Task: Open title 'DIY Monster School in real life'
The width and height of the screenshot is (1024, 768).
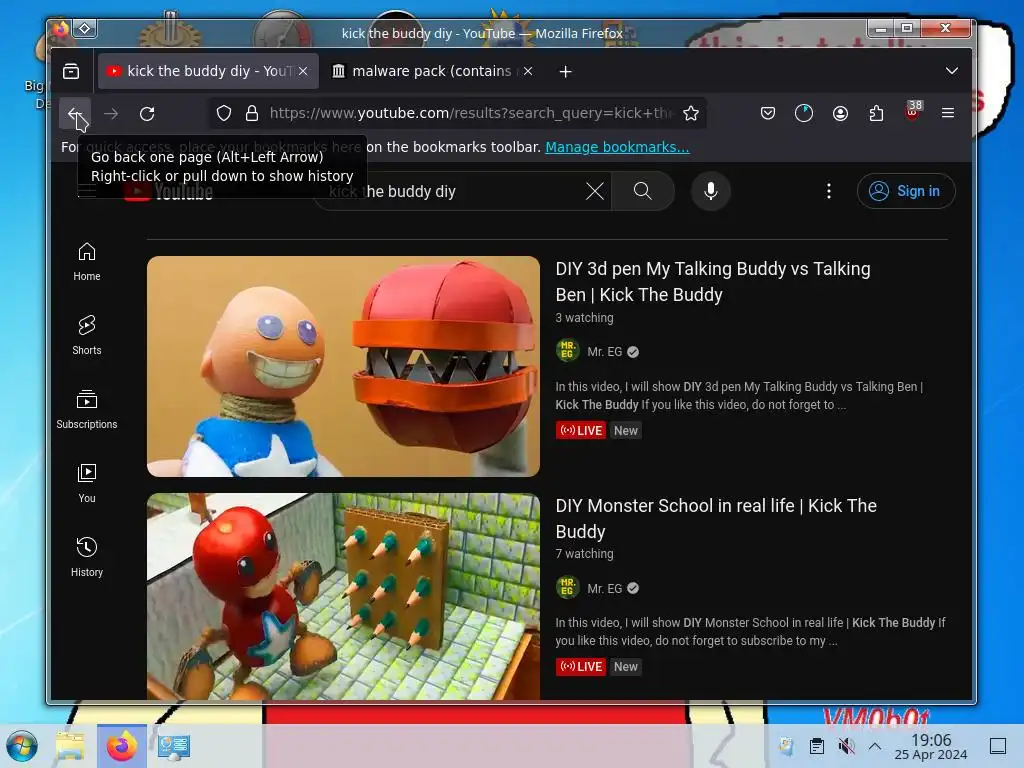Action: pyautogui.click(x=716, y=519)
